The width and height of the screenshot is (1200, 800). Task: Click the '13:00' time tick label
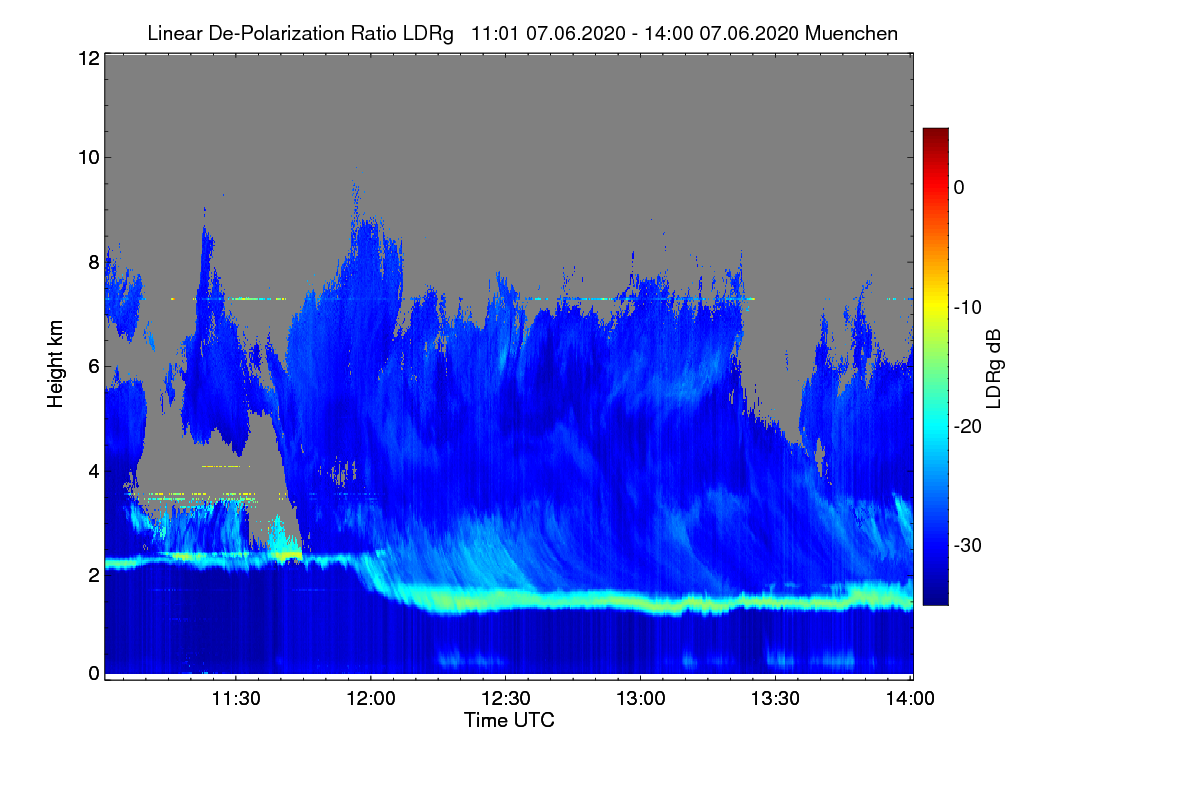pos(640,699)
